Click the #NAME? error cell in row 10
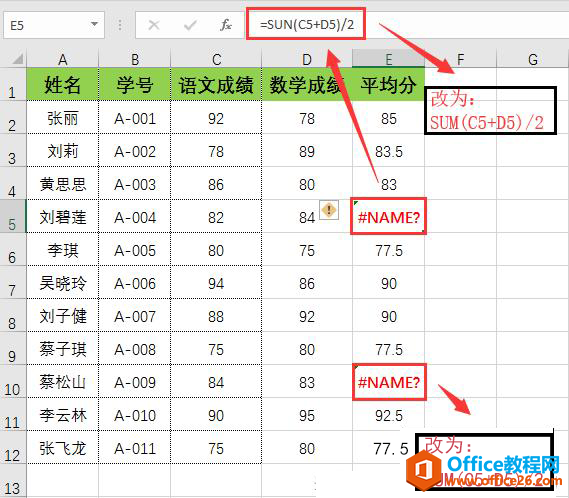The image size is (569, 498). (x=388, y=382)
